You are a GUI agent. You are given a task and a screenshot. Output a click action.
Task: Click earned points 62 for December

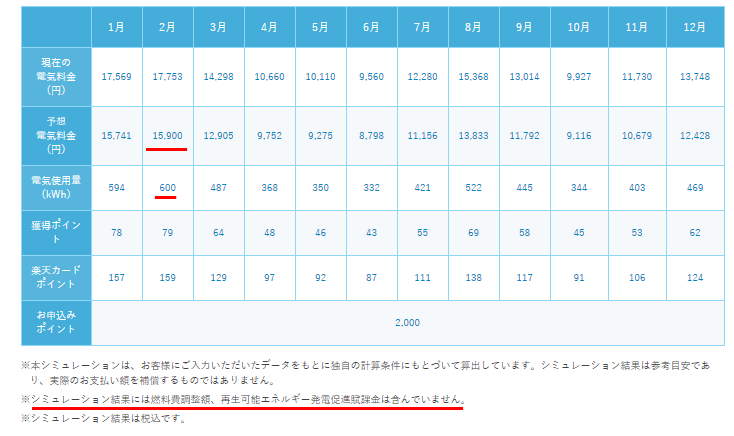pos(695,233)
